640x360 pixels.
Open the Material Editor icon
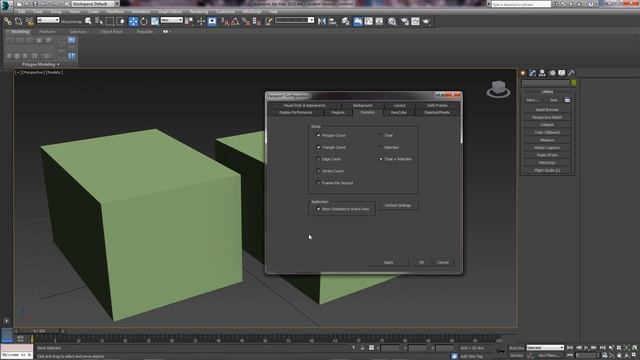(393, 21)
